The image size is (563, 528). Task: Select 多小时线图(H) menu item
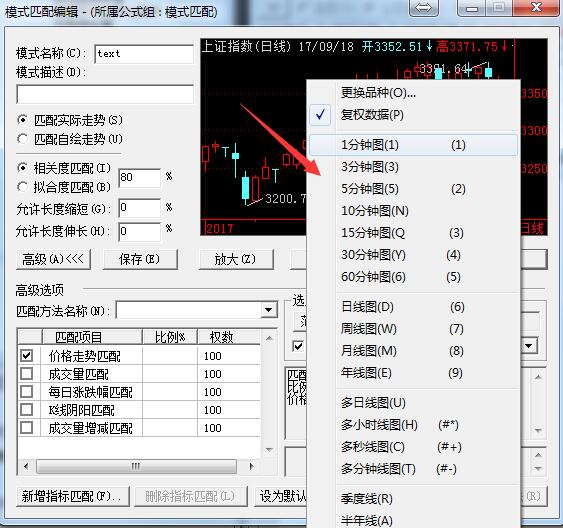[x=413, y=425]
